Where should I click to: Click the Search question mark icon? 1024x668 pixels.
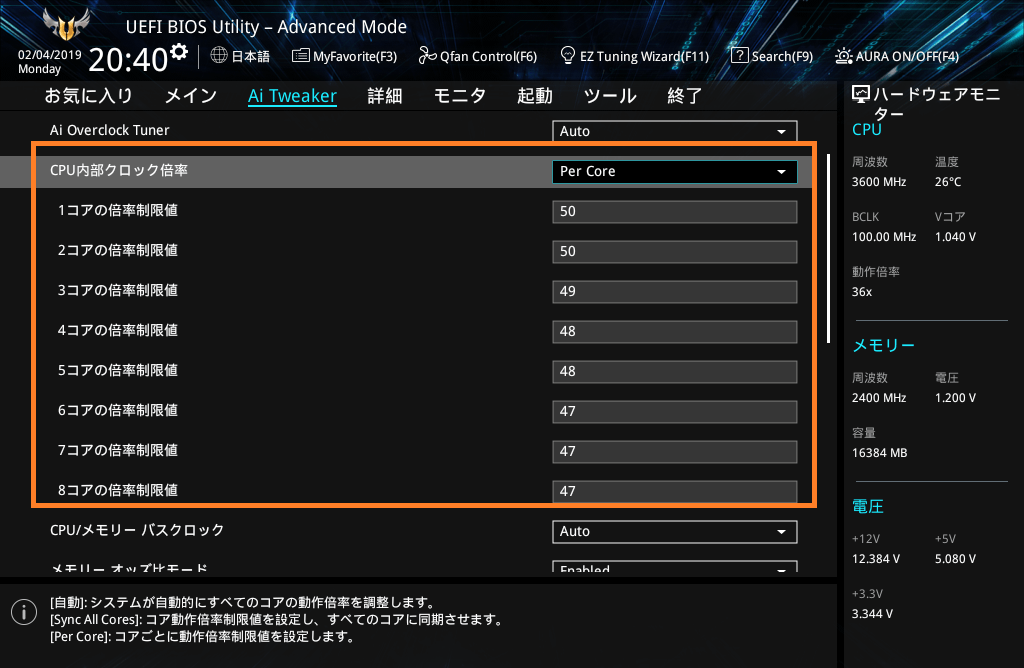click(739, 56)
